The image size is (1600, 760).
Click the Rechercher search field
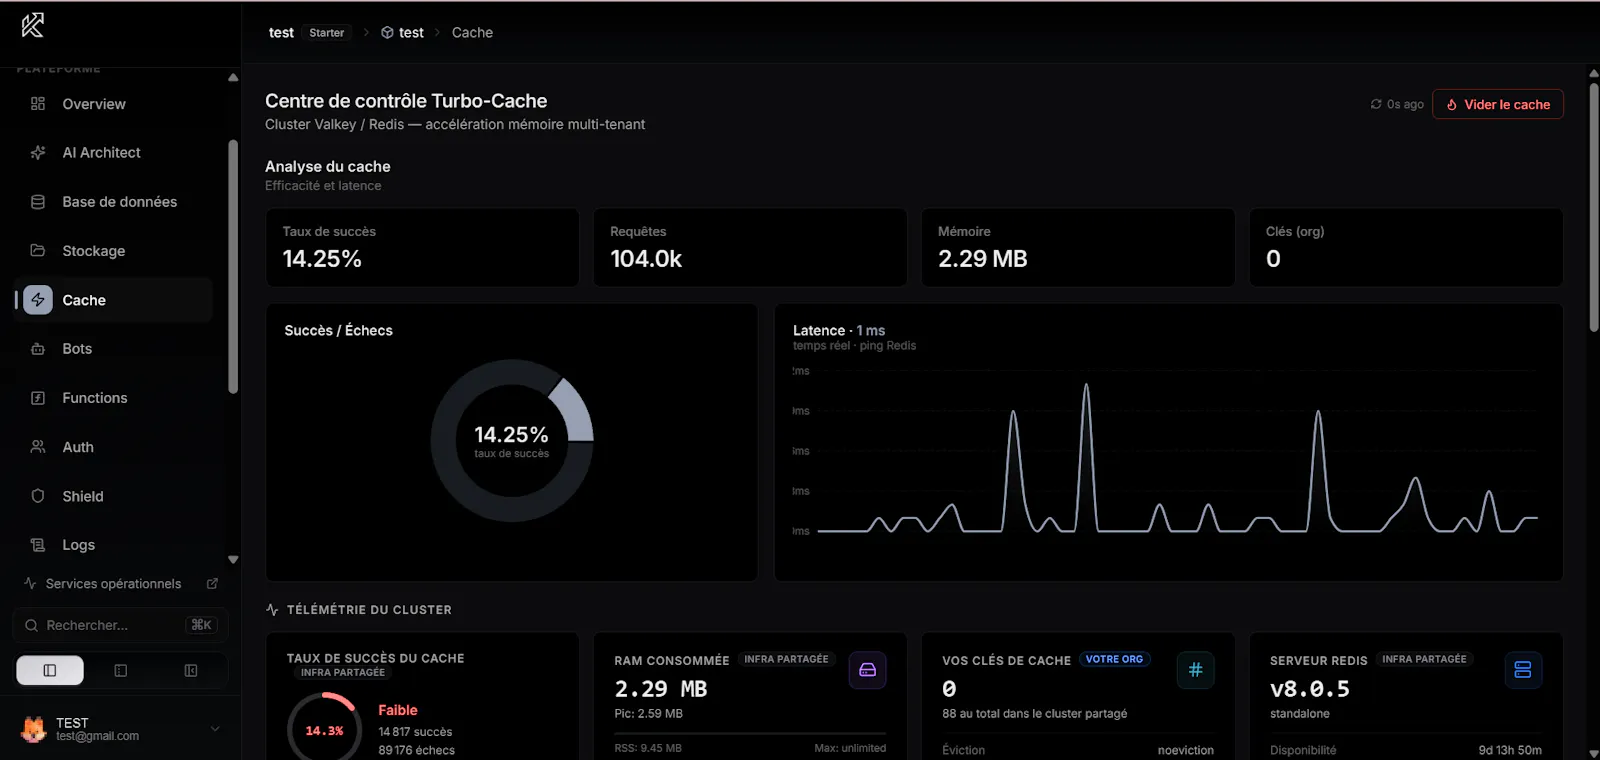tap(121, 625)
